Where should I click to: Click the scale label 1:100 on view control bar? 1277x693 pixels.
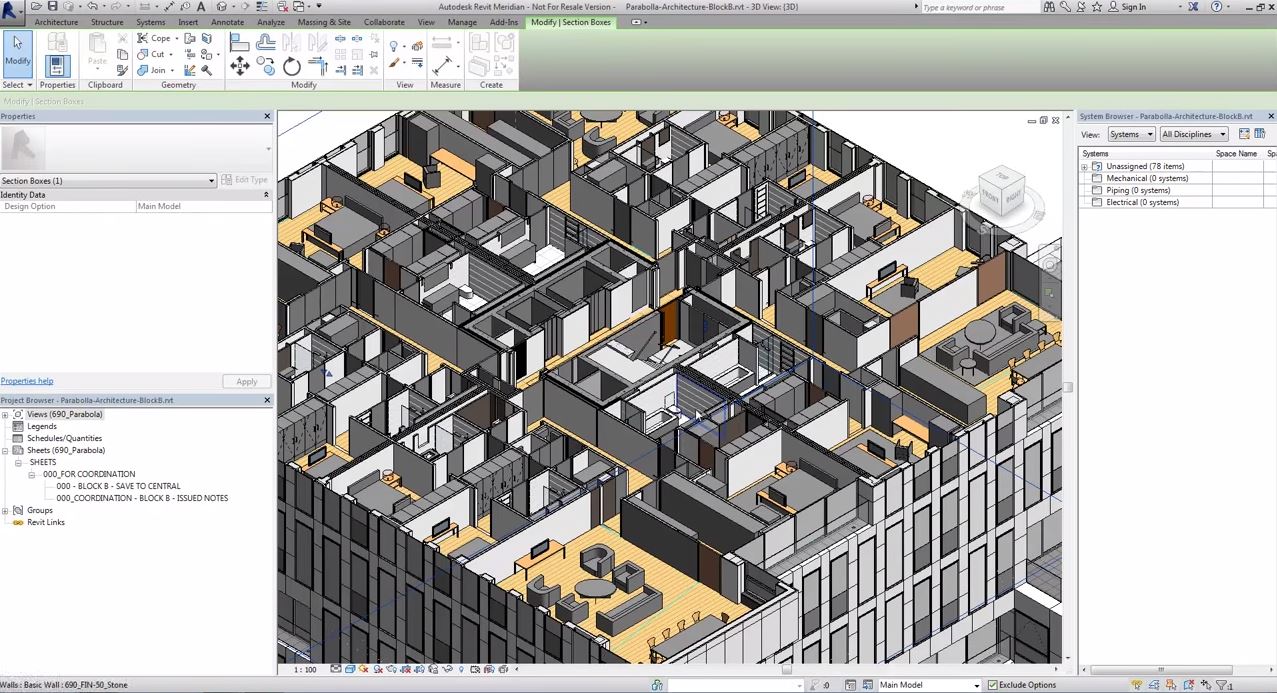pyautogui.click(x=303, y=669)
